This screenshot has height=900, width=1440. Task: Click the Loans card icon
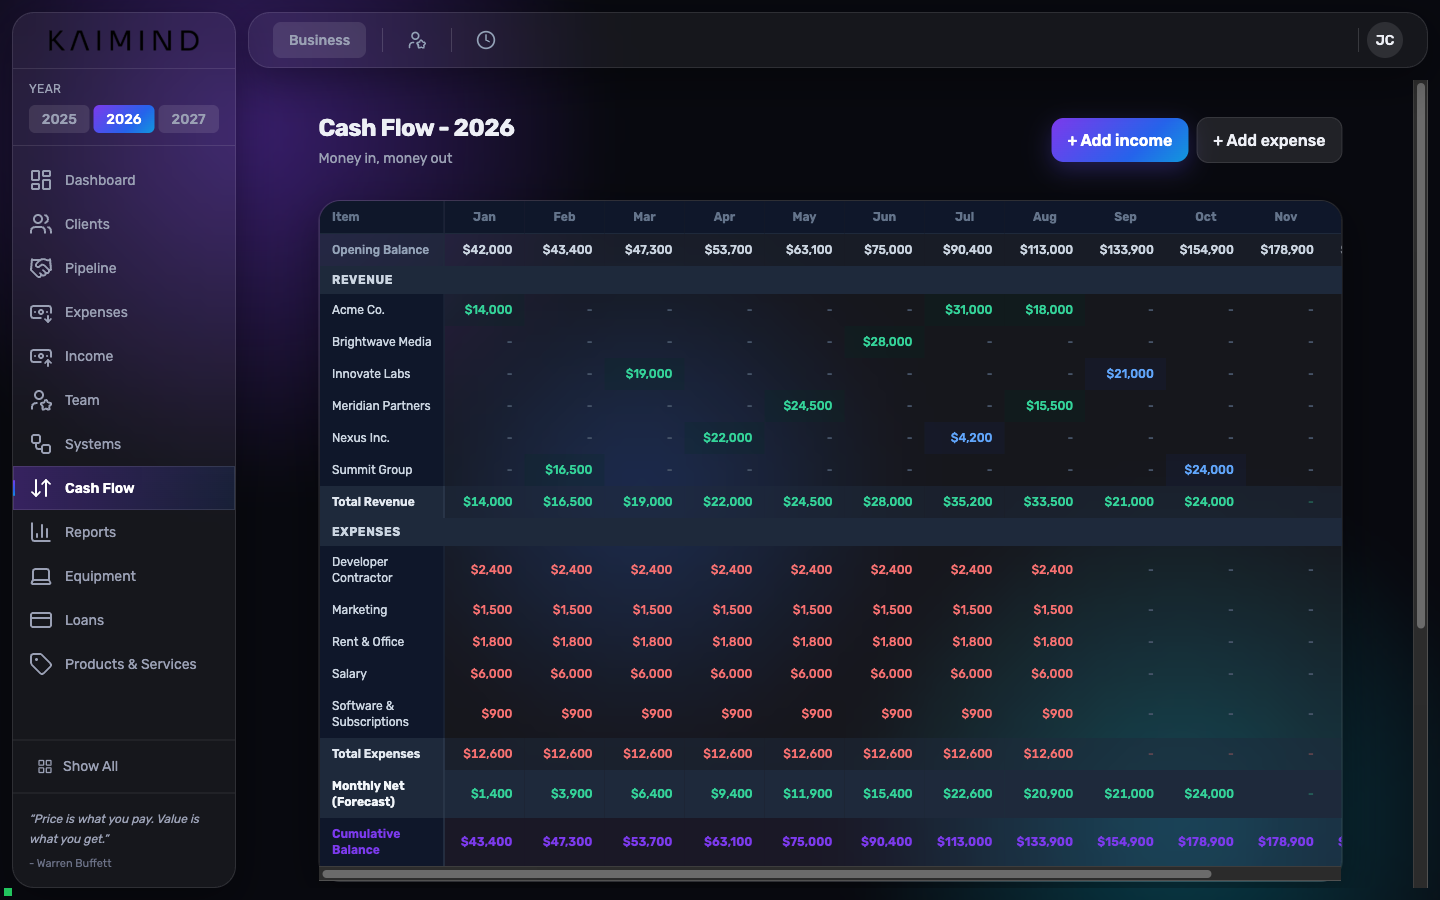pos(41,620)
